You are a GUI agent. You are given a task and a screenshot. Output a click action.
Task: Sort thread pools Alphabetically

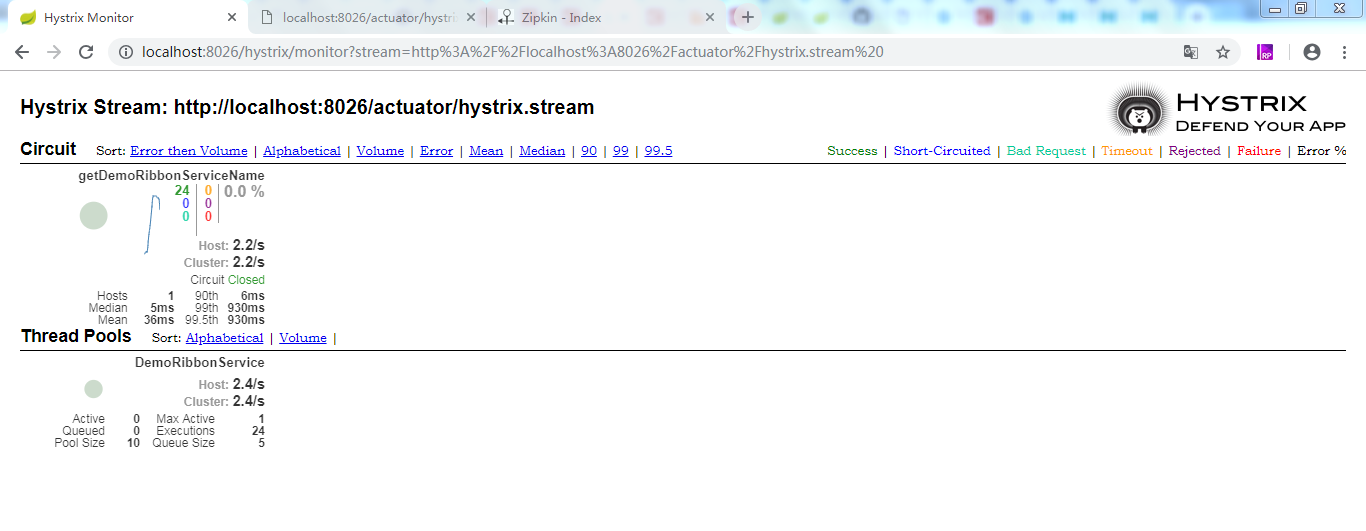coord(224,338)
